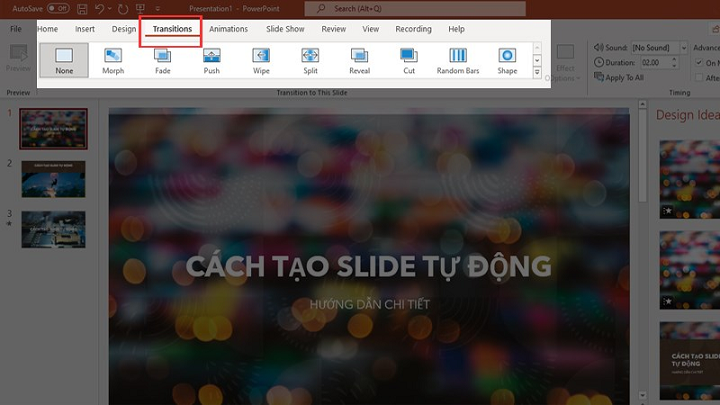The width and height of the screenshot is (720, 405).
Task: Apply the Reveal transition
Action: click(360, 60)
